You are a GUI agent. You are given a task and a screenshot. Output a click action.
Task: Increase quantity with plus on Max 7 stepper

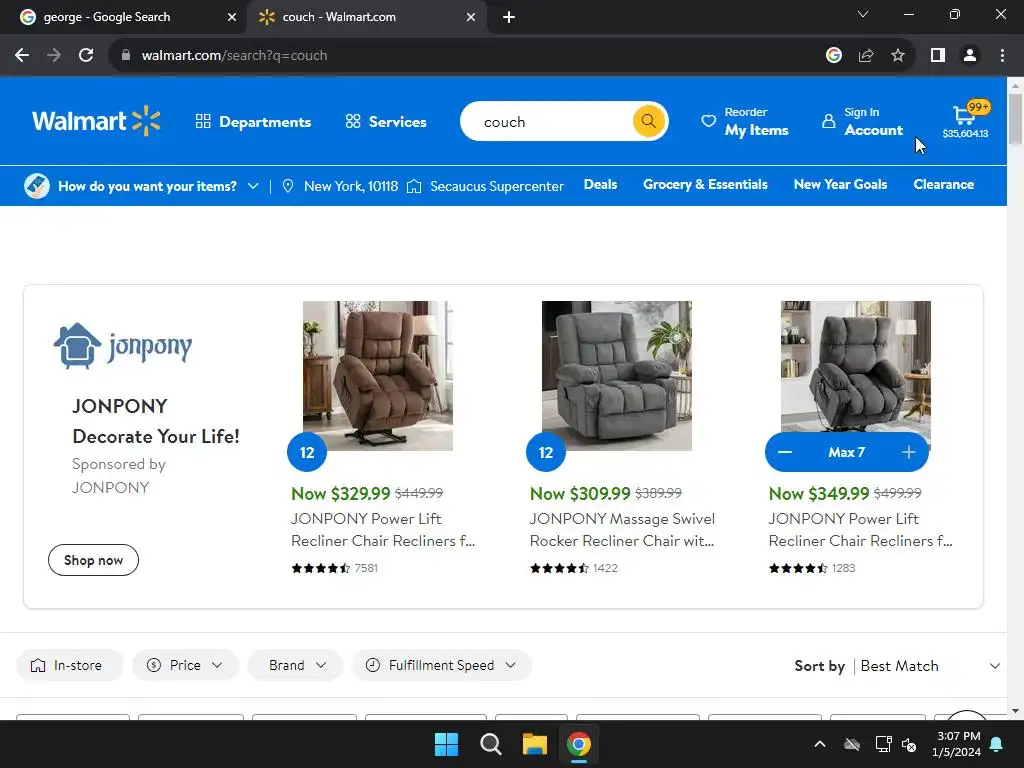pyautogui.click(x=908, y=453)
